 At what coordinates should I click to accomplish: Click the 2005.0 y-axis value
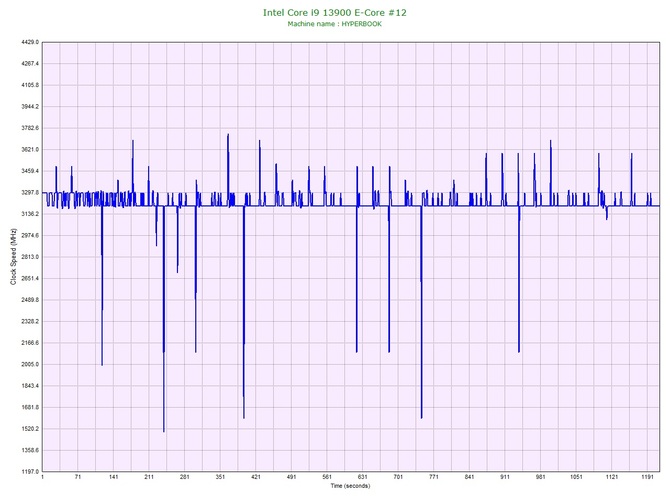[30, 365]
